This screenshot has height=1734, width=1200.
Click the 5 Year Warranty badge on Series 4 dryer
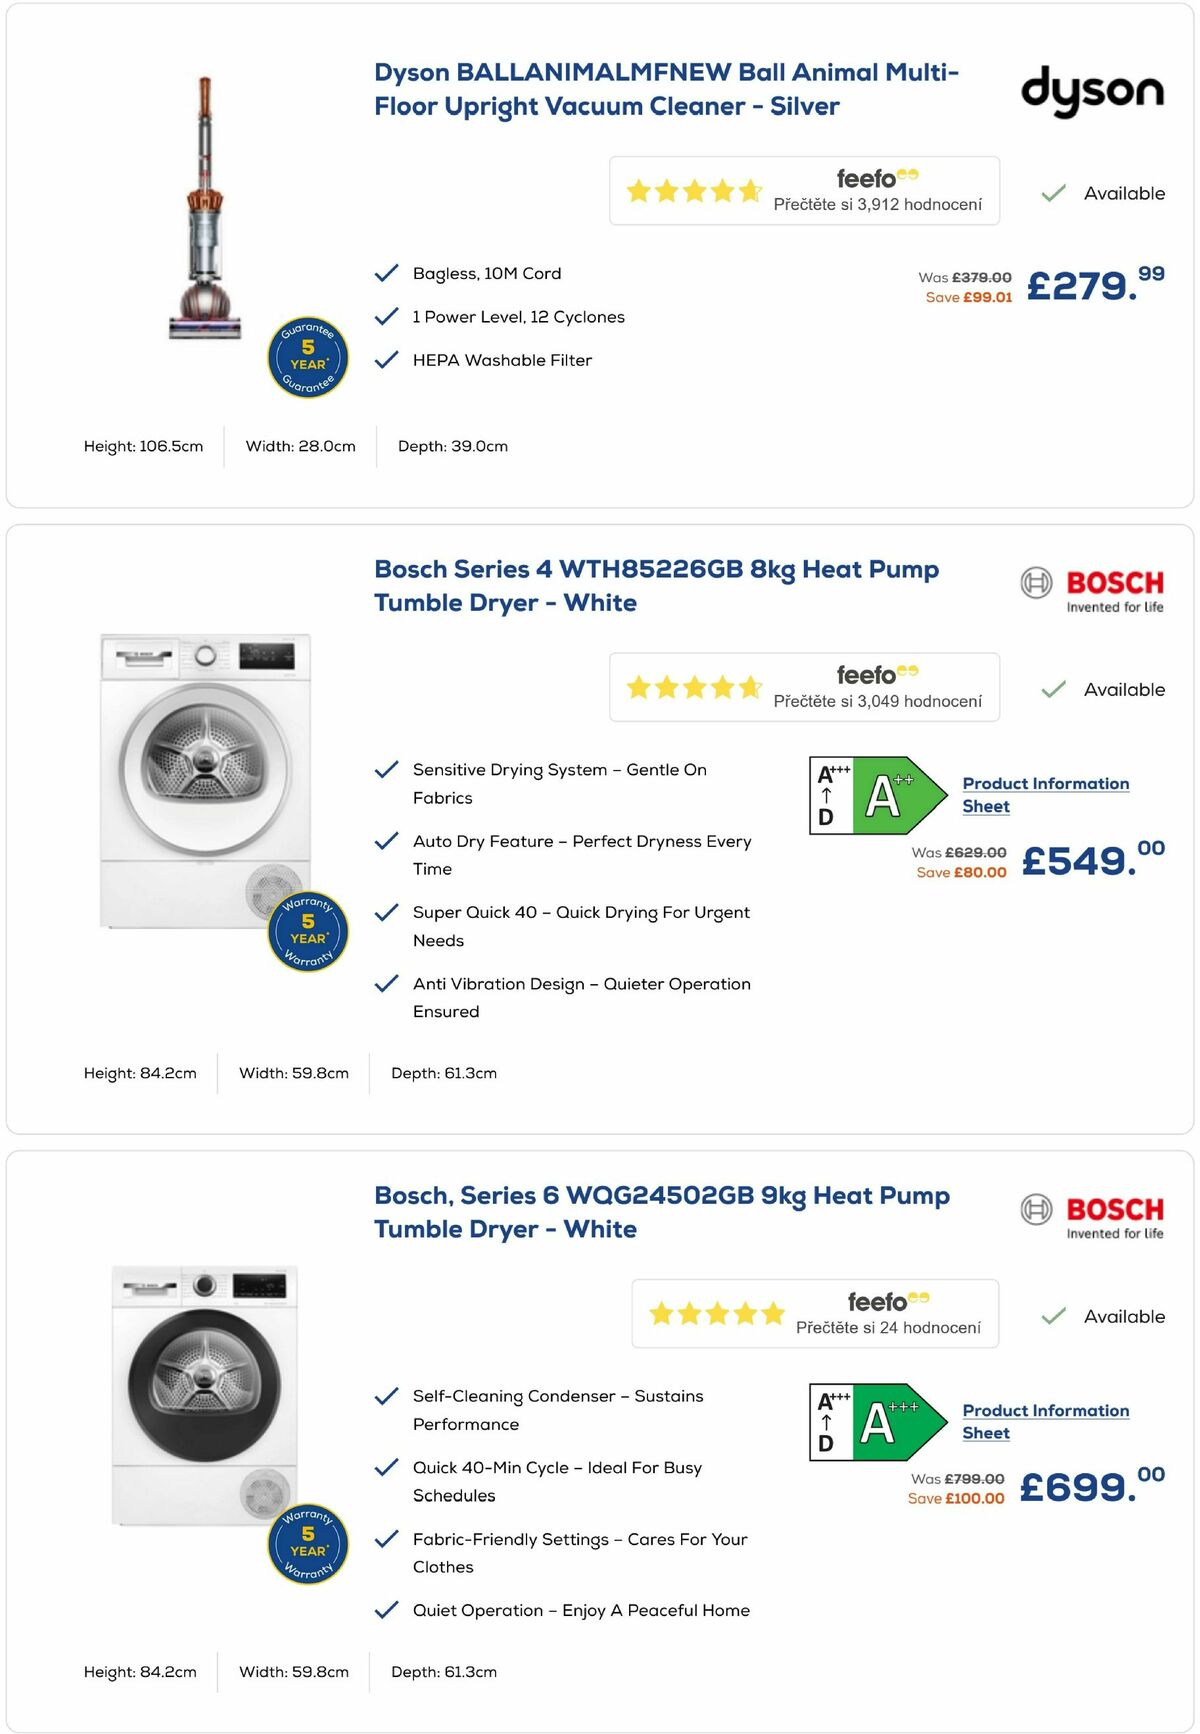coord(308,929)
